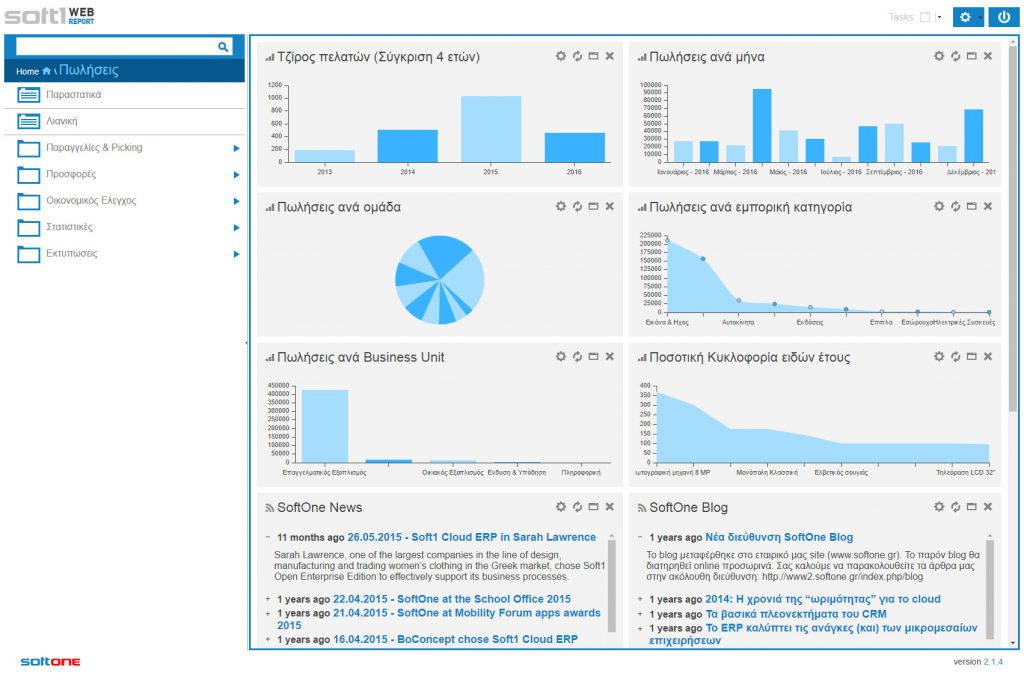1024x673 pixels.
Task: Expand Οικονομικός Έλεγχος submenu arrow
Action: (x=236, y=201)
